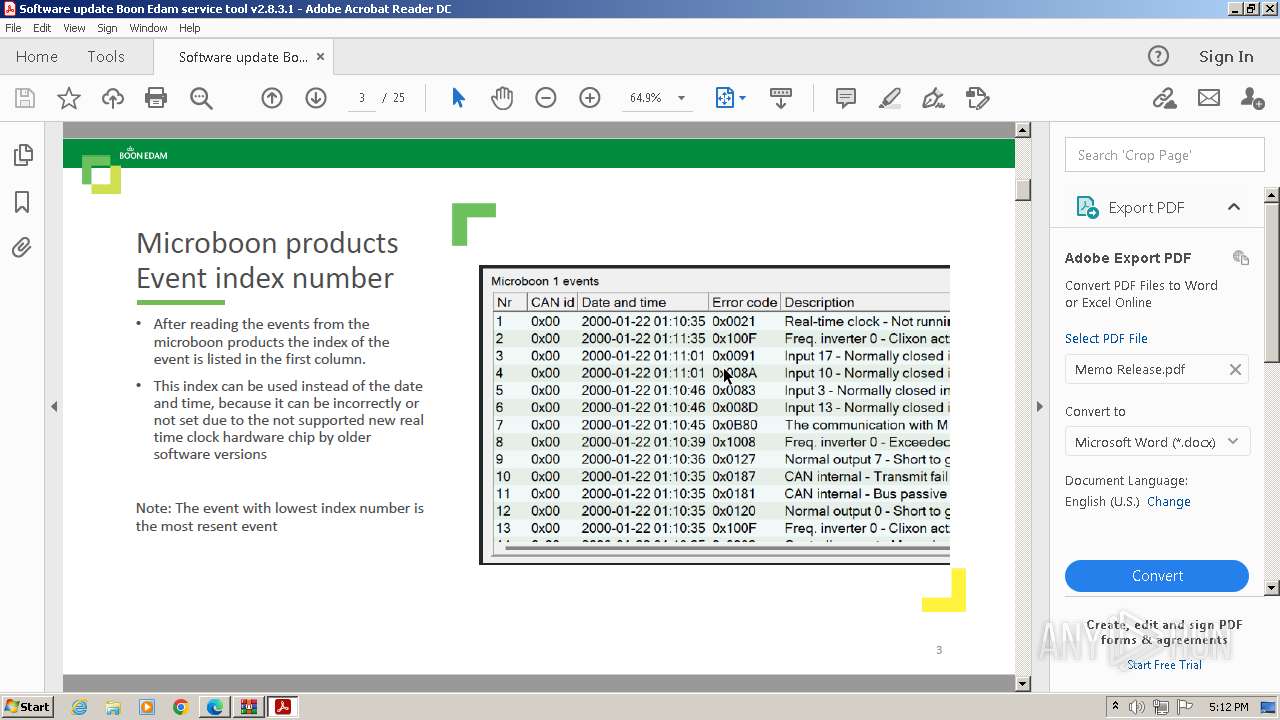Image resolution: width=1280 pixels, height=720 pixels.
Task: Bookmark this file with the star icon
Action: click(69, 98)
